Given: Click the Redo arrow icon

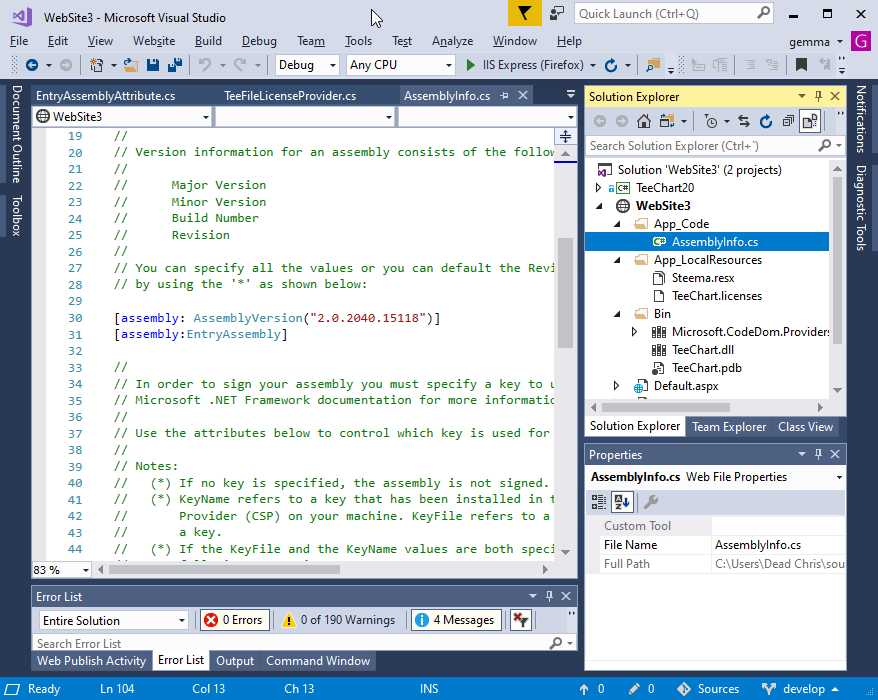Looking at the screenshot, I should pos(240,65).
